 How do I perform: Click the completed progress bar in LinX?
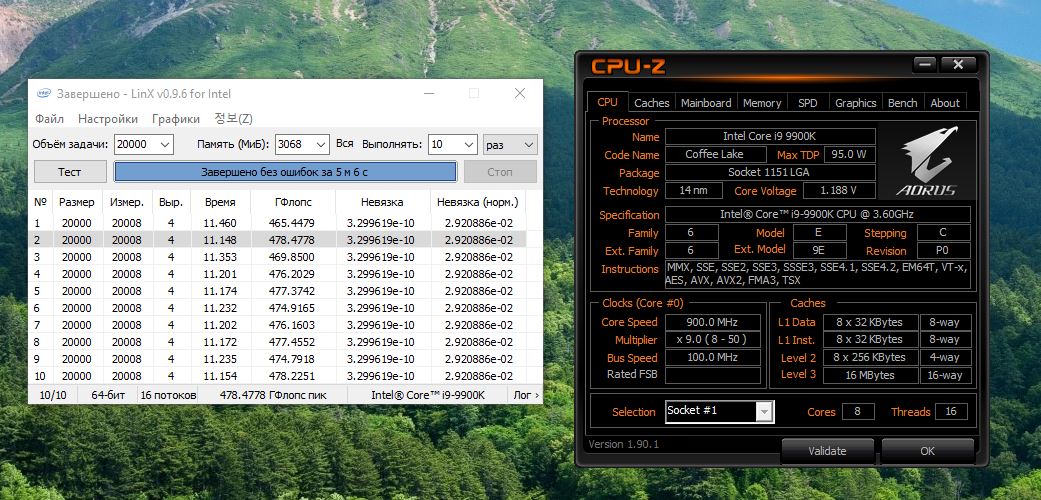(285, 172)
